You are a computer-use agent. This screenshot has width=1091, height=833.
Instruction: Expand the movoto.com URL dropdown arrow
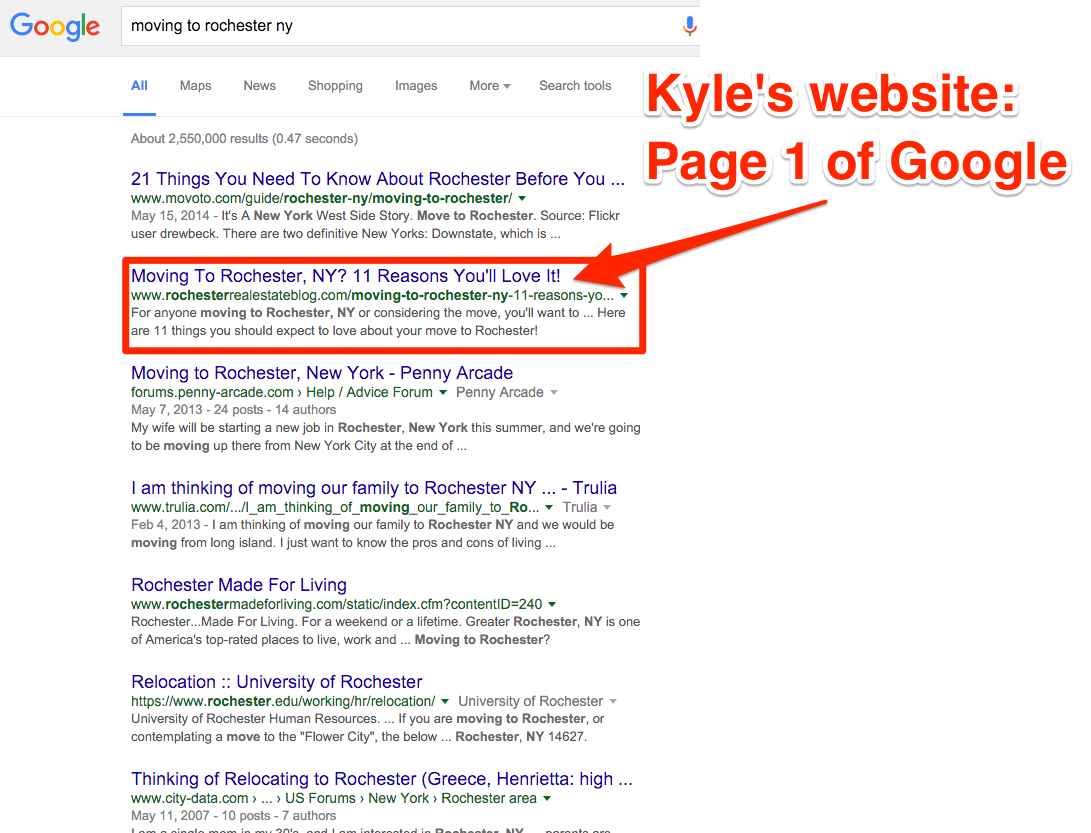tap(522, 198)
